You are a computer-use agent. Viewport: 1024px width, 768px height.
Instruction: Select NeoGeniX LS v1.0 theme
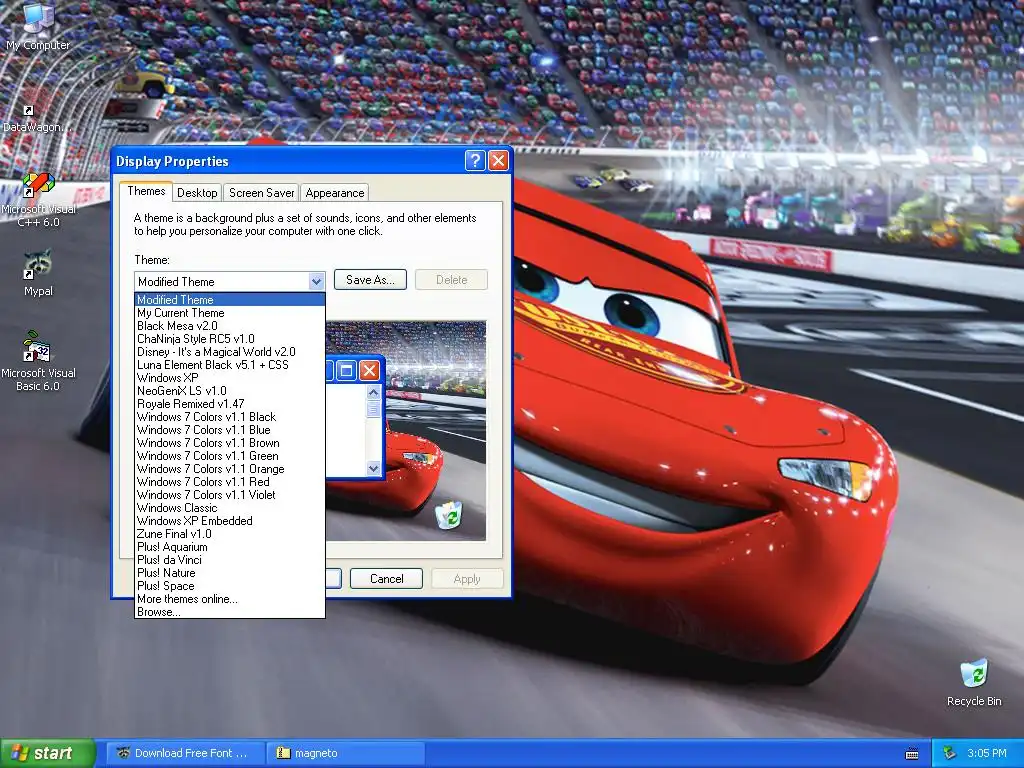tap(230, 391)
